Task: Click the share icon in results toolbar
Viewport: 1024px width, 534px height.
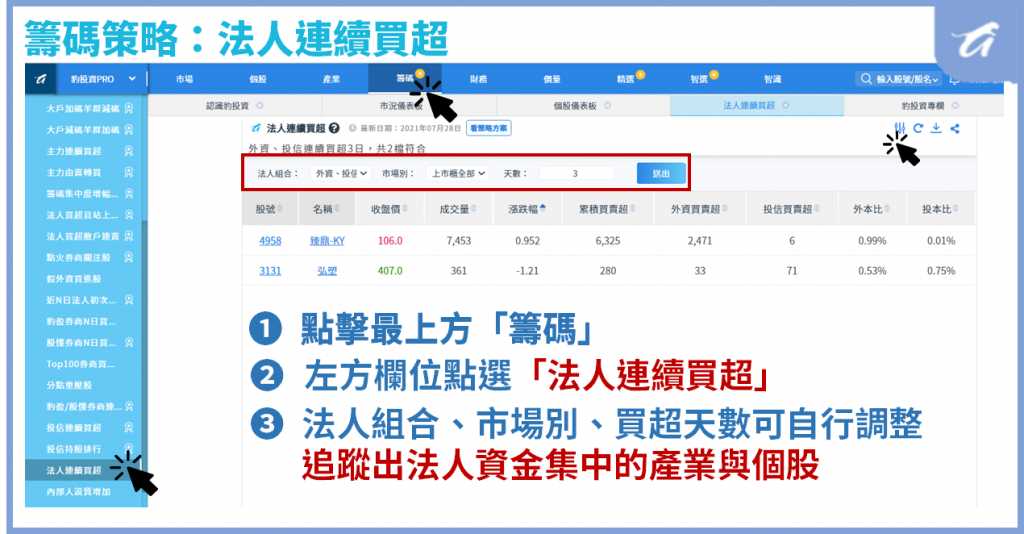Action: pyautogui.click(x=955, y=129)
